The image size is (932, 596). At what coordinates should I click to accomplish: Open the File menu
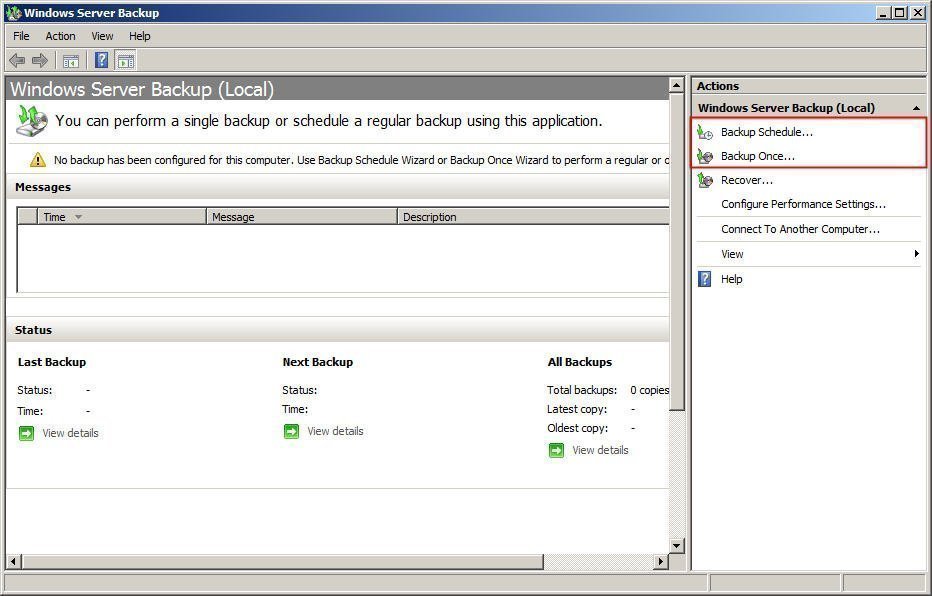point(21,36)
